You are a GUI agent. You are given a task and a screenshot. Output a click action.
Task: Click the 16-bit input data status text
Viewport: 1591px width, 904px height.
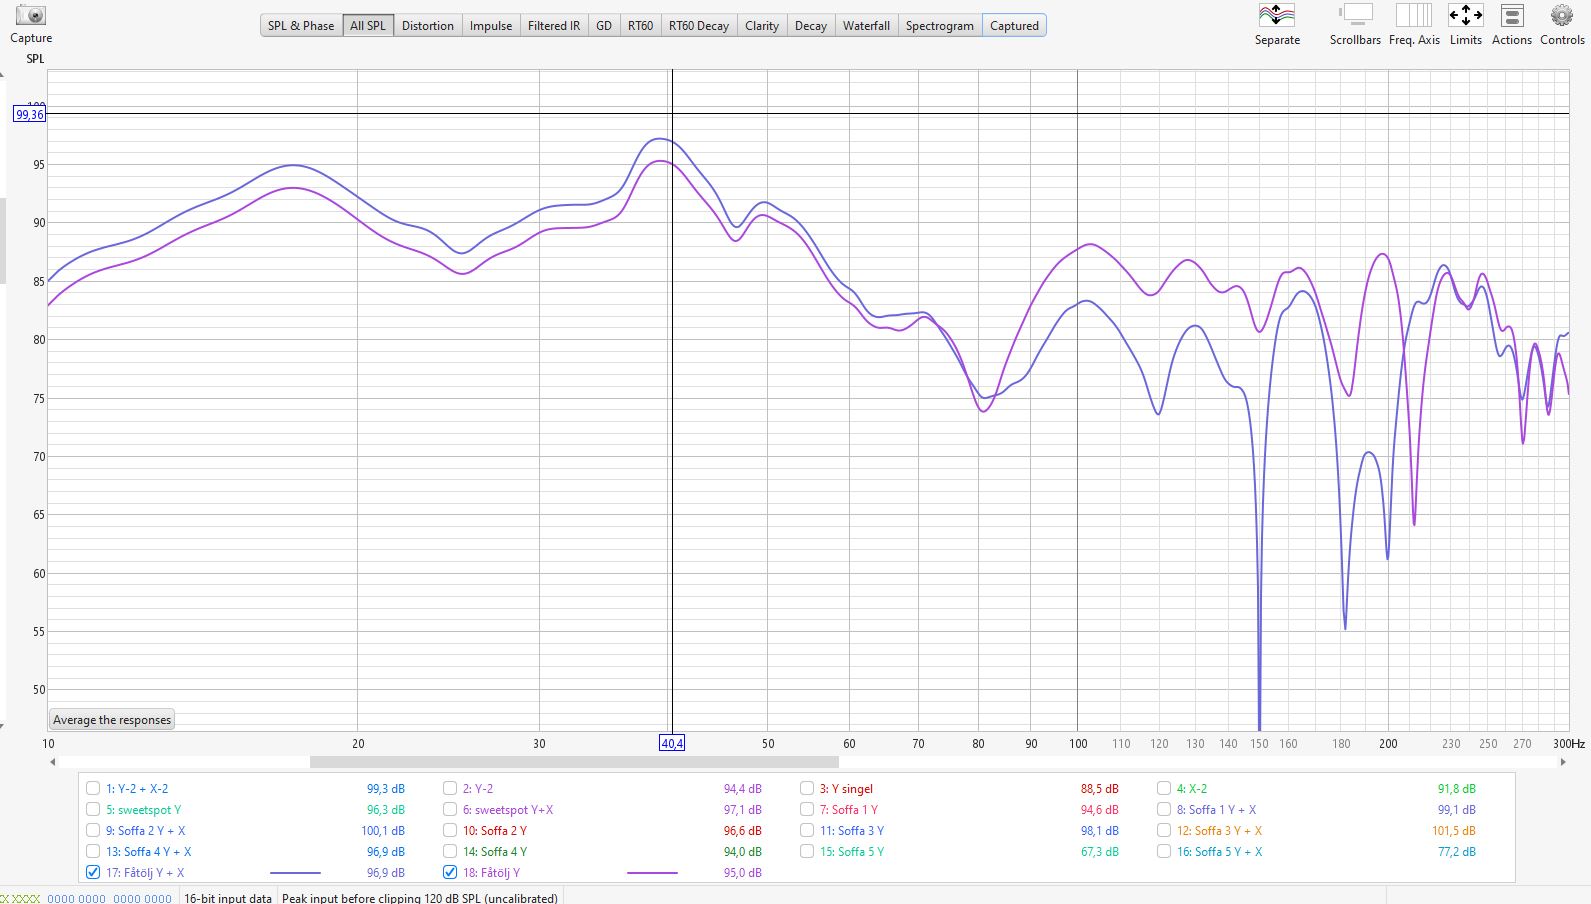[228, 898]
